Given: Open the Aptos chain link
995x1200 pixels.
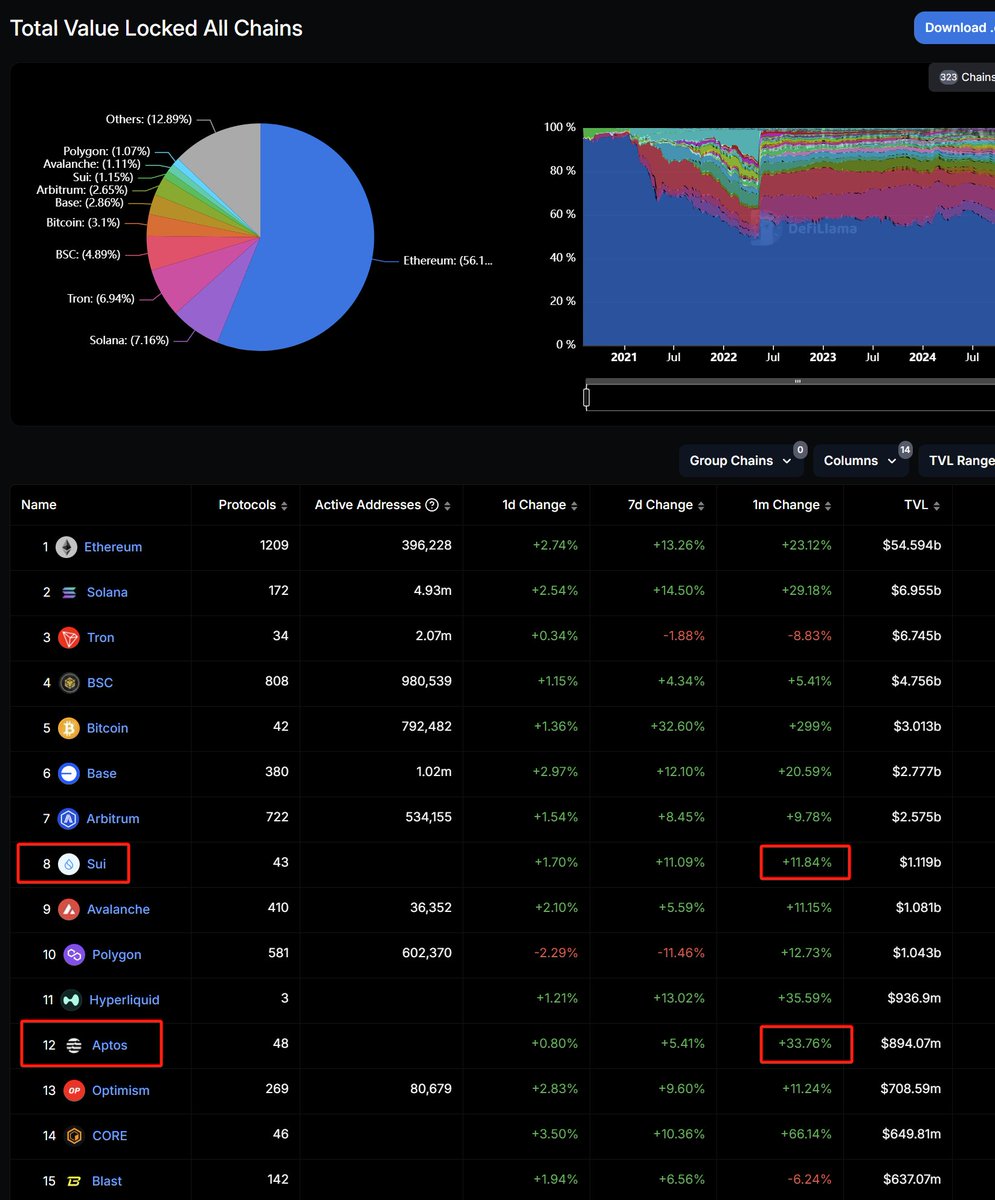Looking at the screenshot, I should [x=109, y=1045].
